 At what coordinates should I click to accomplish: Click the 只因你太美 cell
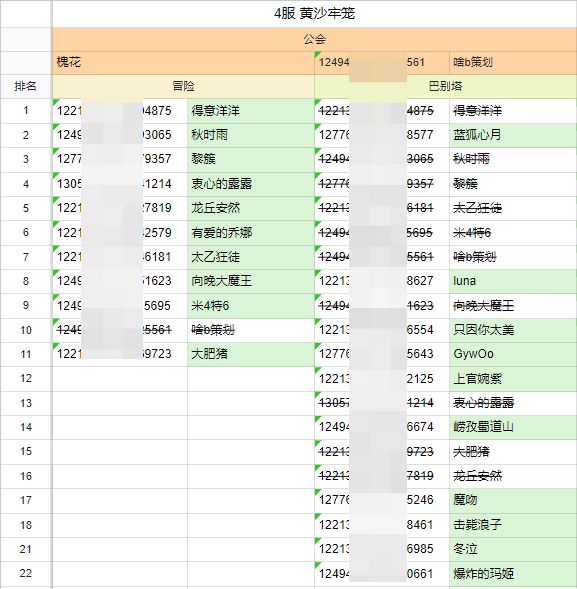click(x=513, y=330)
